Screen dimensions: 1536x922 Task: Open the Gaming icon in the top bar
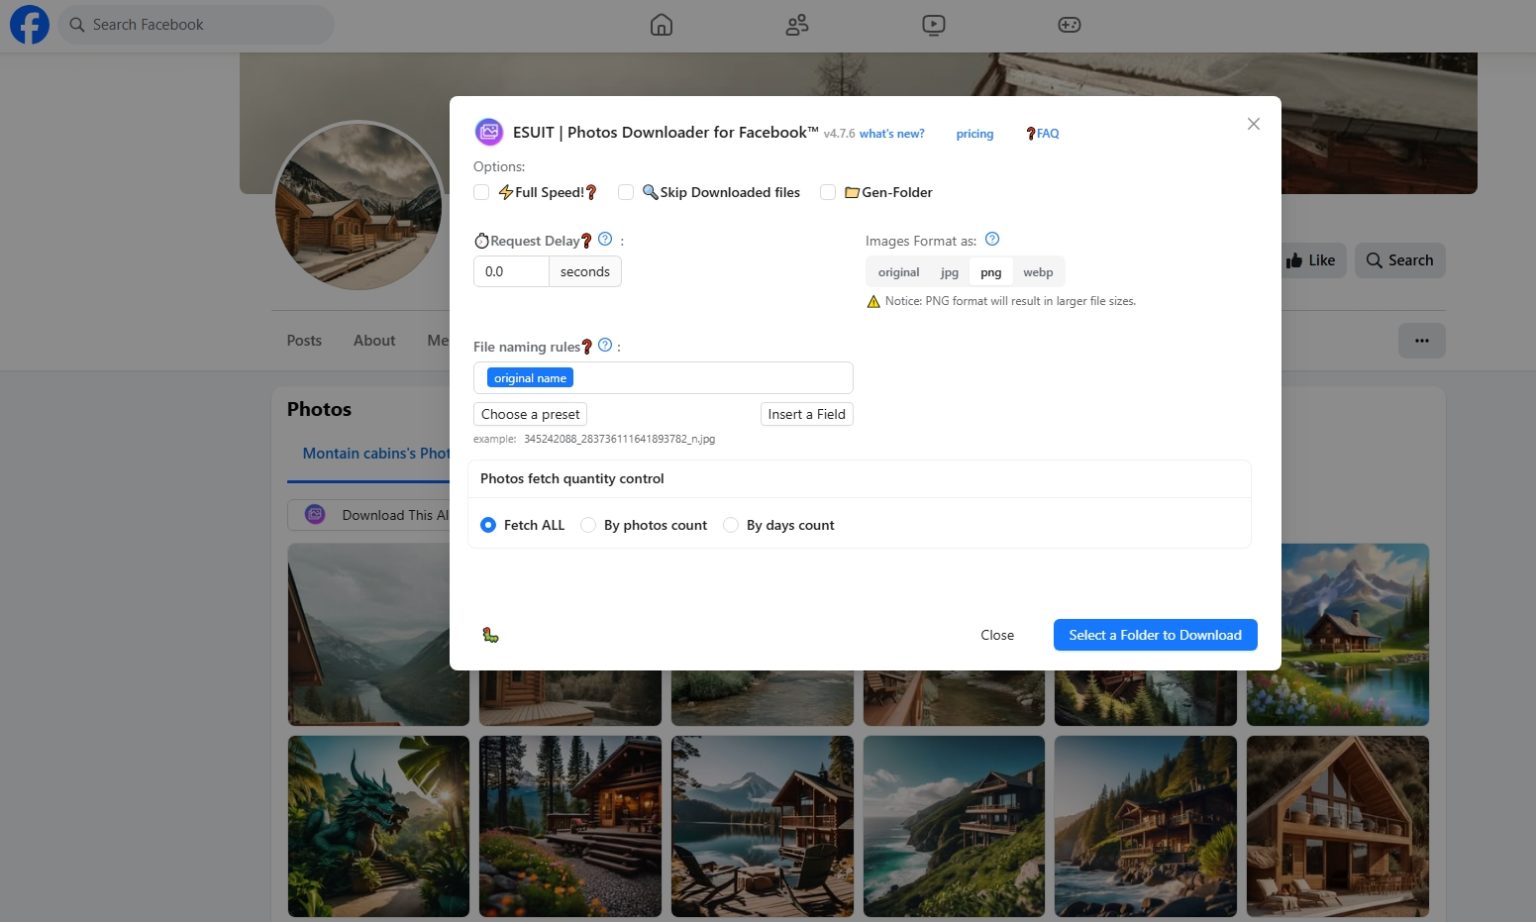pyautogui.click(x=1069, y=24)
